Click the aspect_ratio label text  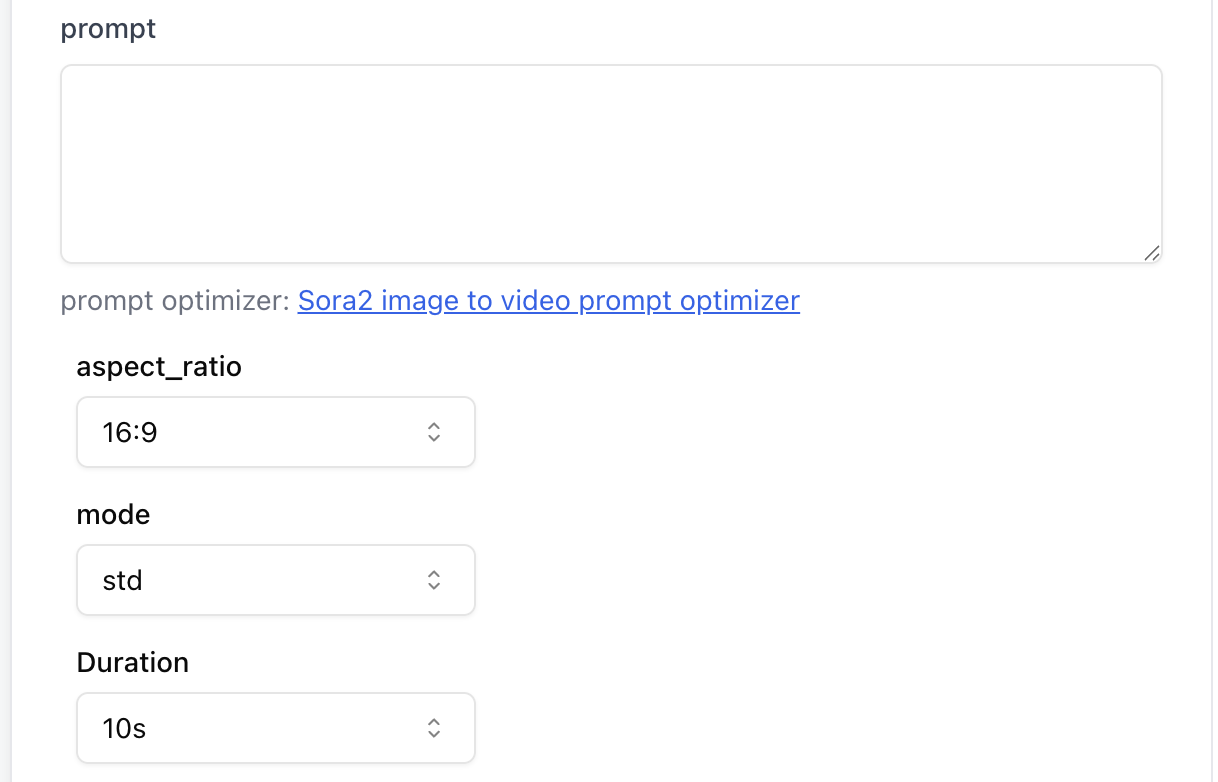[x=159, y=366]
